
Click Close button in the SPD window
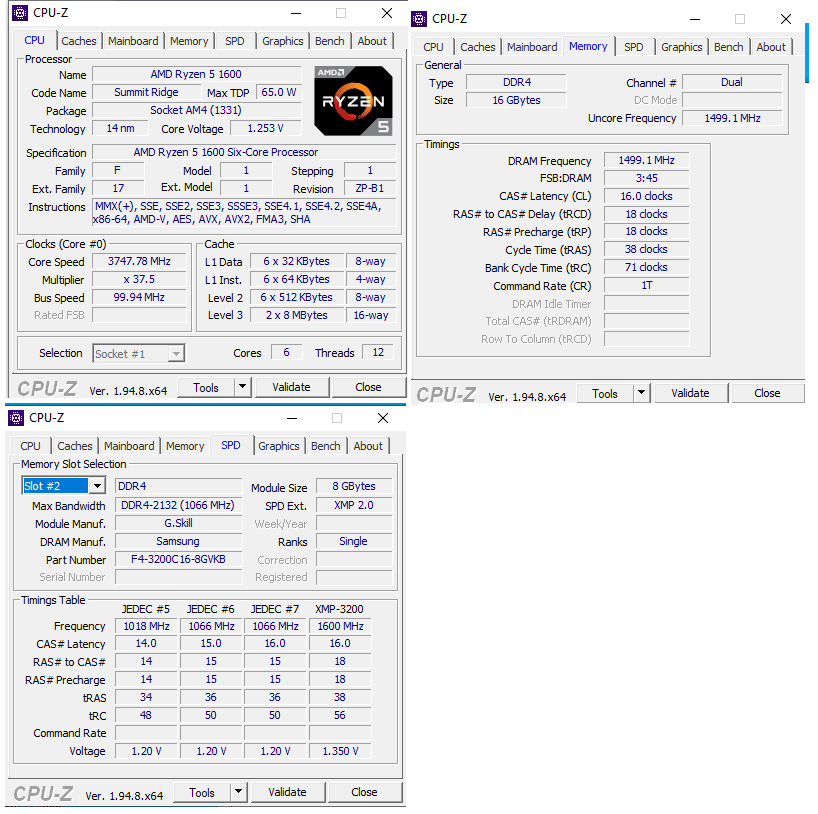pos(364,792)
